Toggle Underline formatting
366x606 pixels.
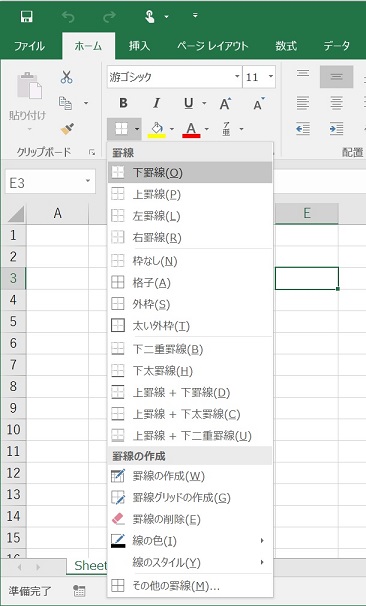click(x=189, y=103)
